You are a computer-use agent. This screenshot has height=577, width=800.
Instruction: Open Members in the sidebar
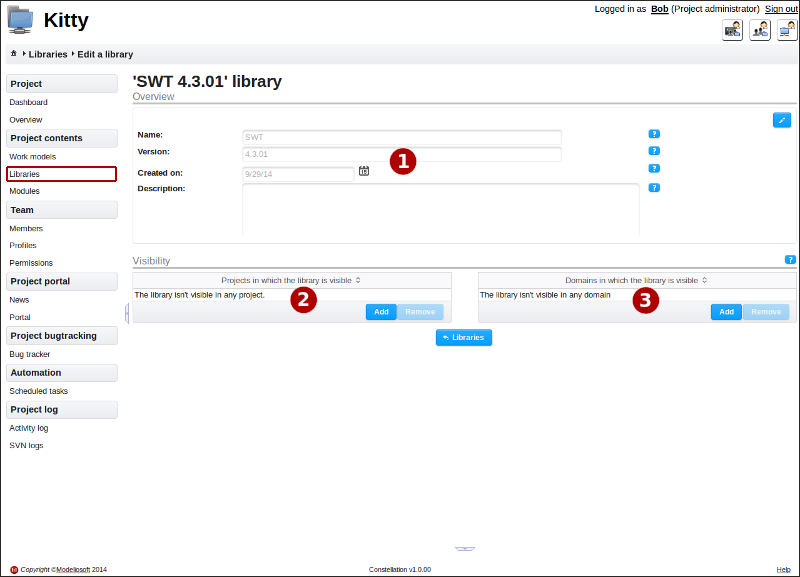point(26,229)
